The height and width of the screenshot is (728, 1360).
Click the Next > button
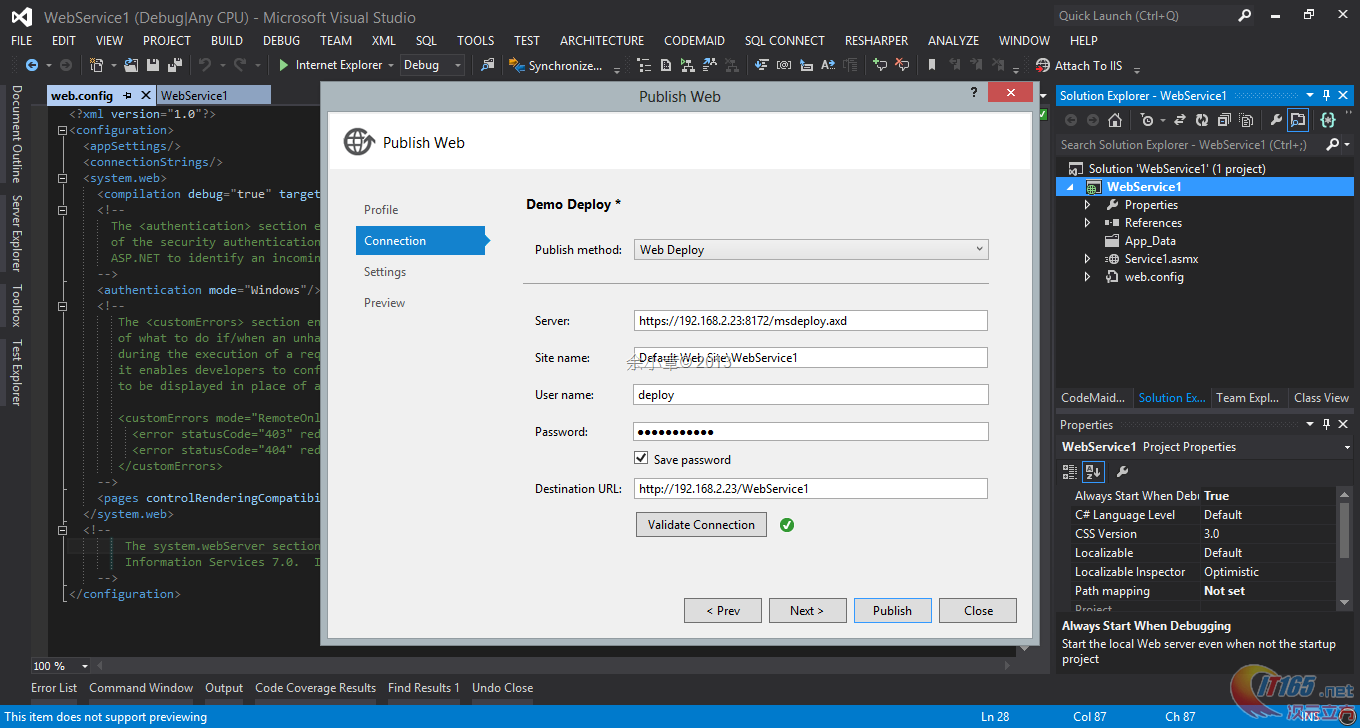[806, 610]
